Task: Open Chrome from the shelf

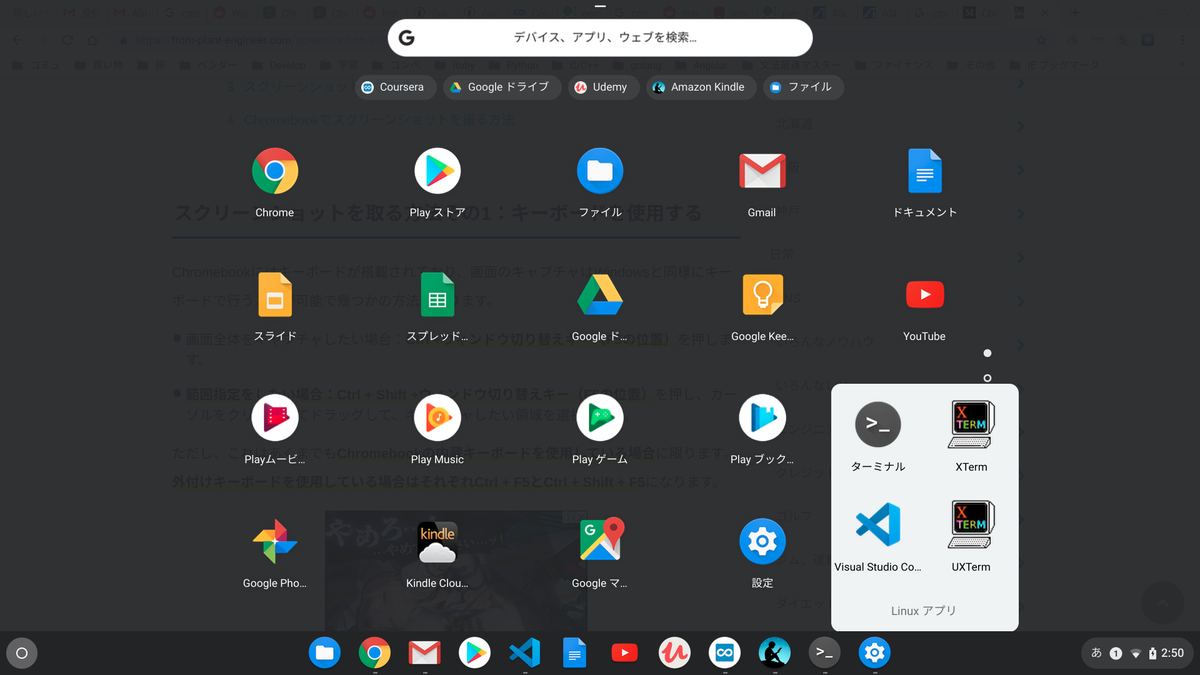Action: tap(375, 653)
